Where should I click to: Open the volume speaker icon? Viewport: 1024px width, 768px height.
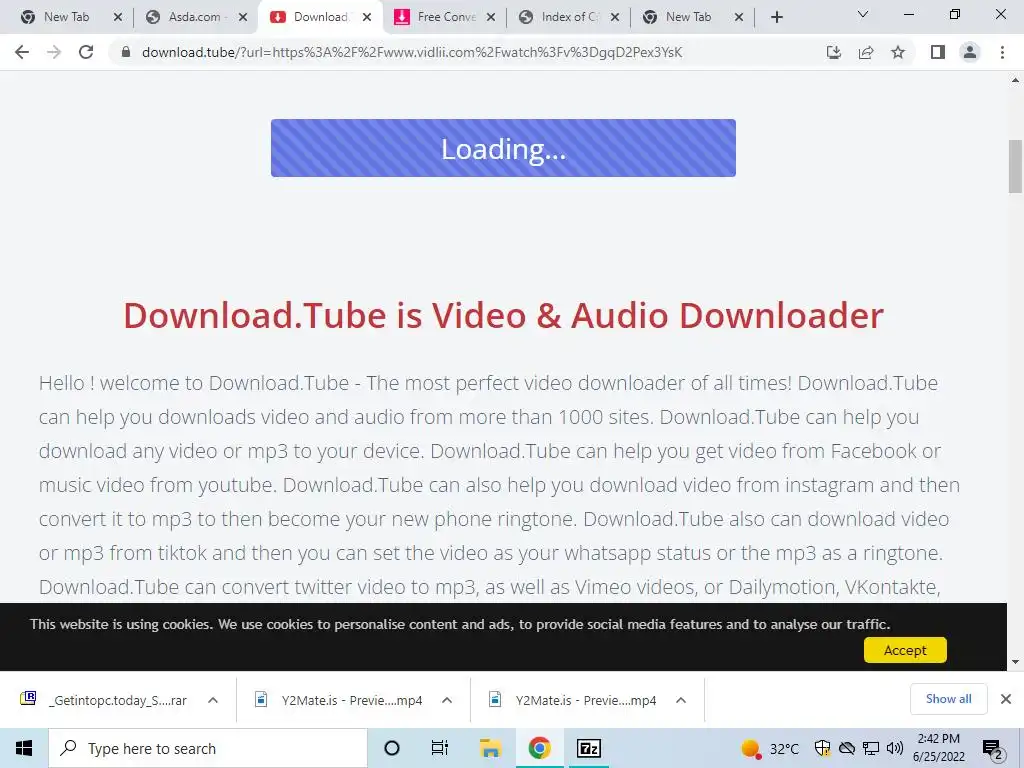895,748
